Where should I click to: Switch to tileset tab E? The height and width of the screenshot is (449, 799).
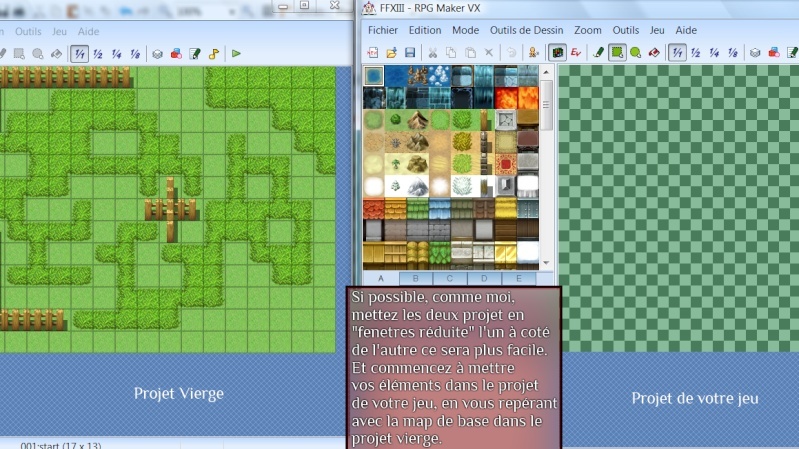pos(519,278)
